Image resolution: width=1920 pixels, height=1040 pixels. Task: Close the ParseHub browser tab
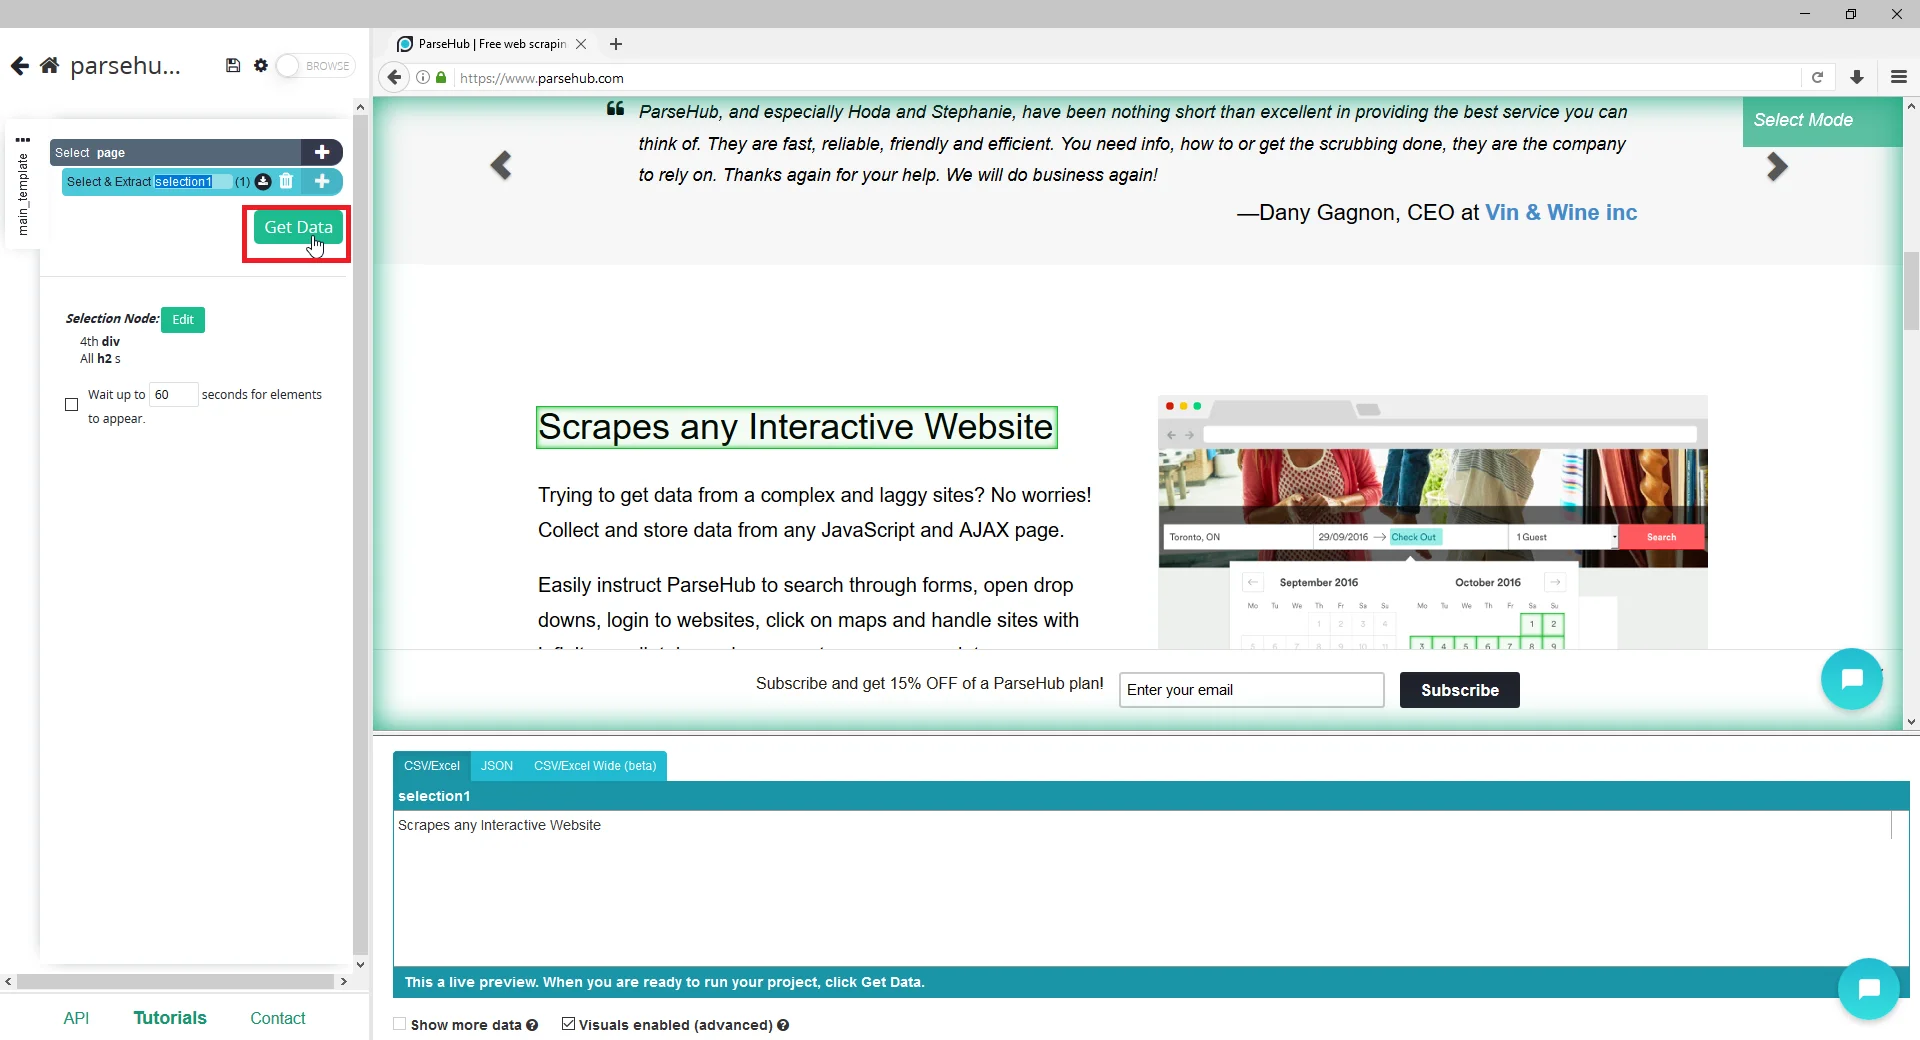[x=581, y=44]
